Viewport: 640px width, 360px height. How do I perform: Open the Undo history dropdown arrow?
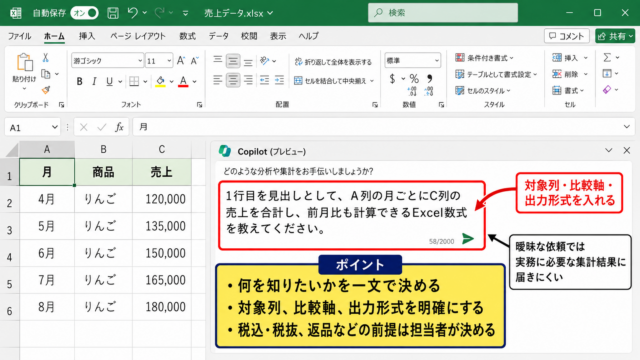click(144, 13)
